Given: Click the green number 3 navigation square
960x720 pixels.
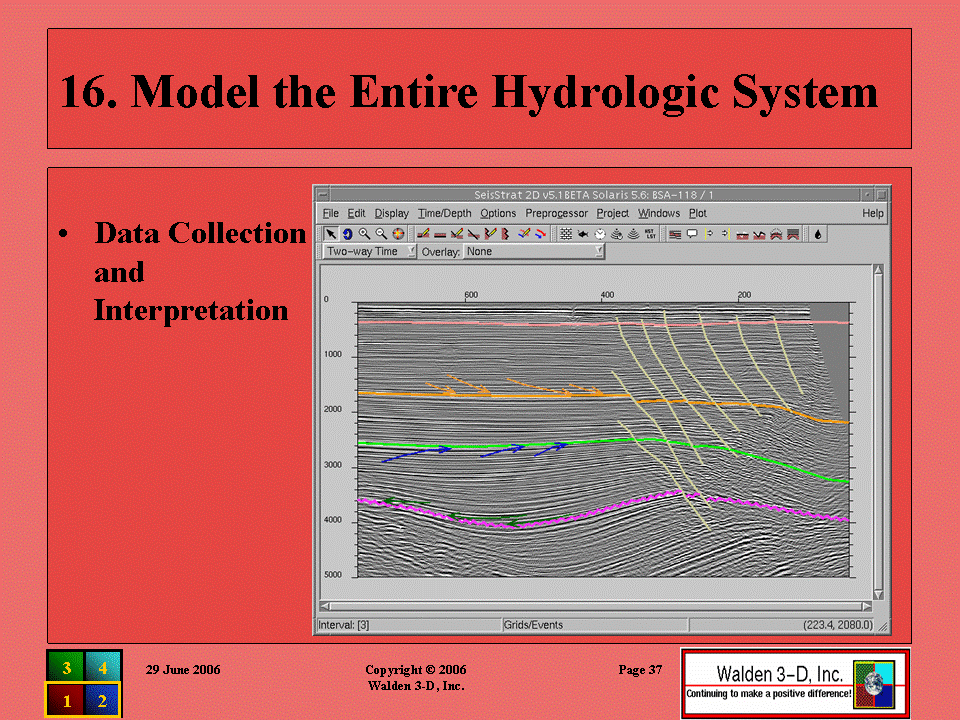Looking at the screenshot, I should click(66, 667).
